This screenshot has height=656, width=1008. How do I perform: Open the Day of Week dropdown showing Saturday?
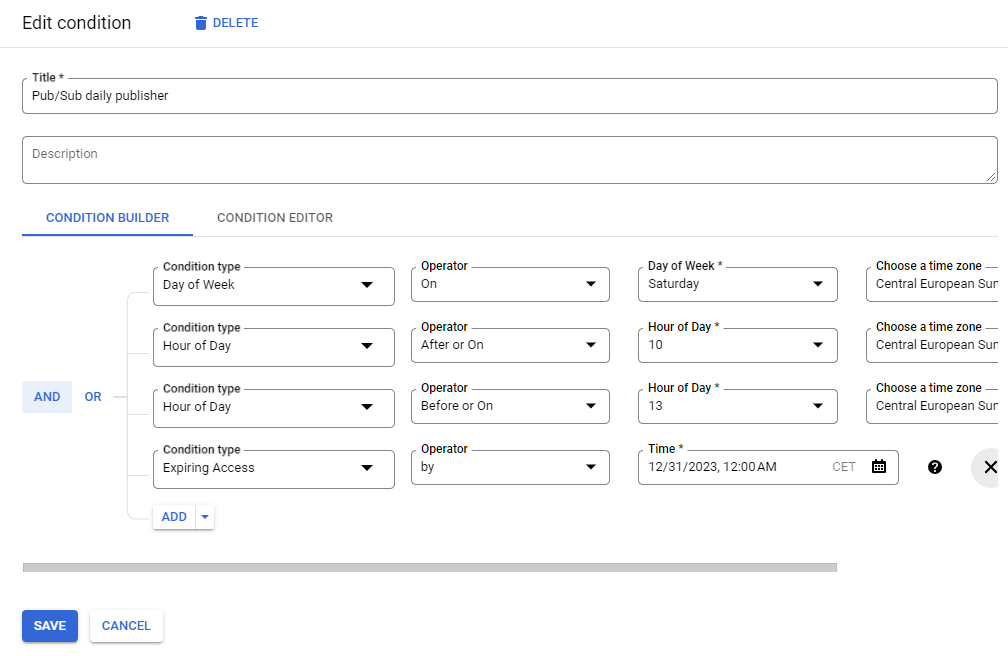[x=737, y=284]
